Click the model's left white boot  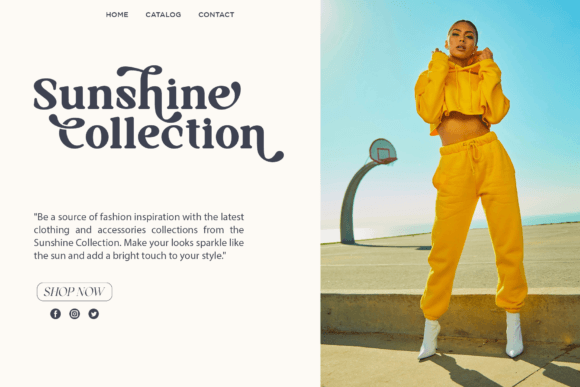coord(429,339)
